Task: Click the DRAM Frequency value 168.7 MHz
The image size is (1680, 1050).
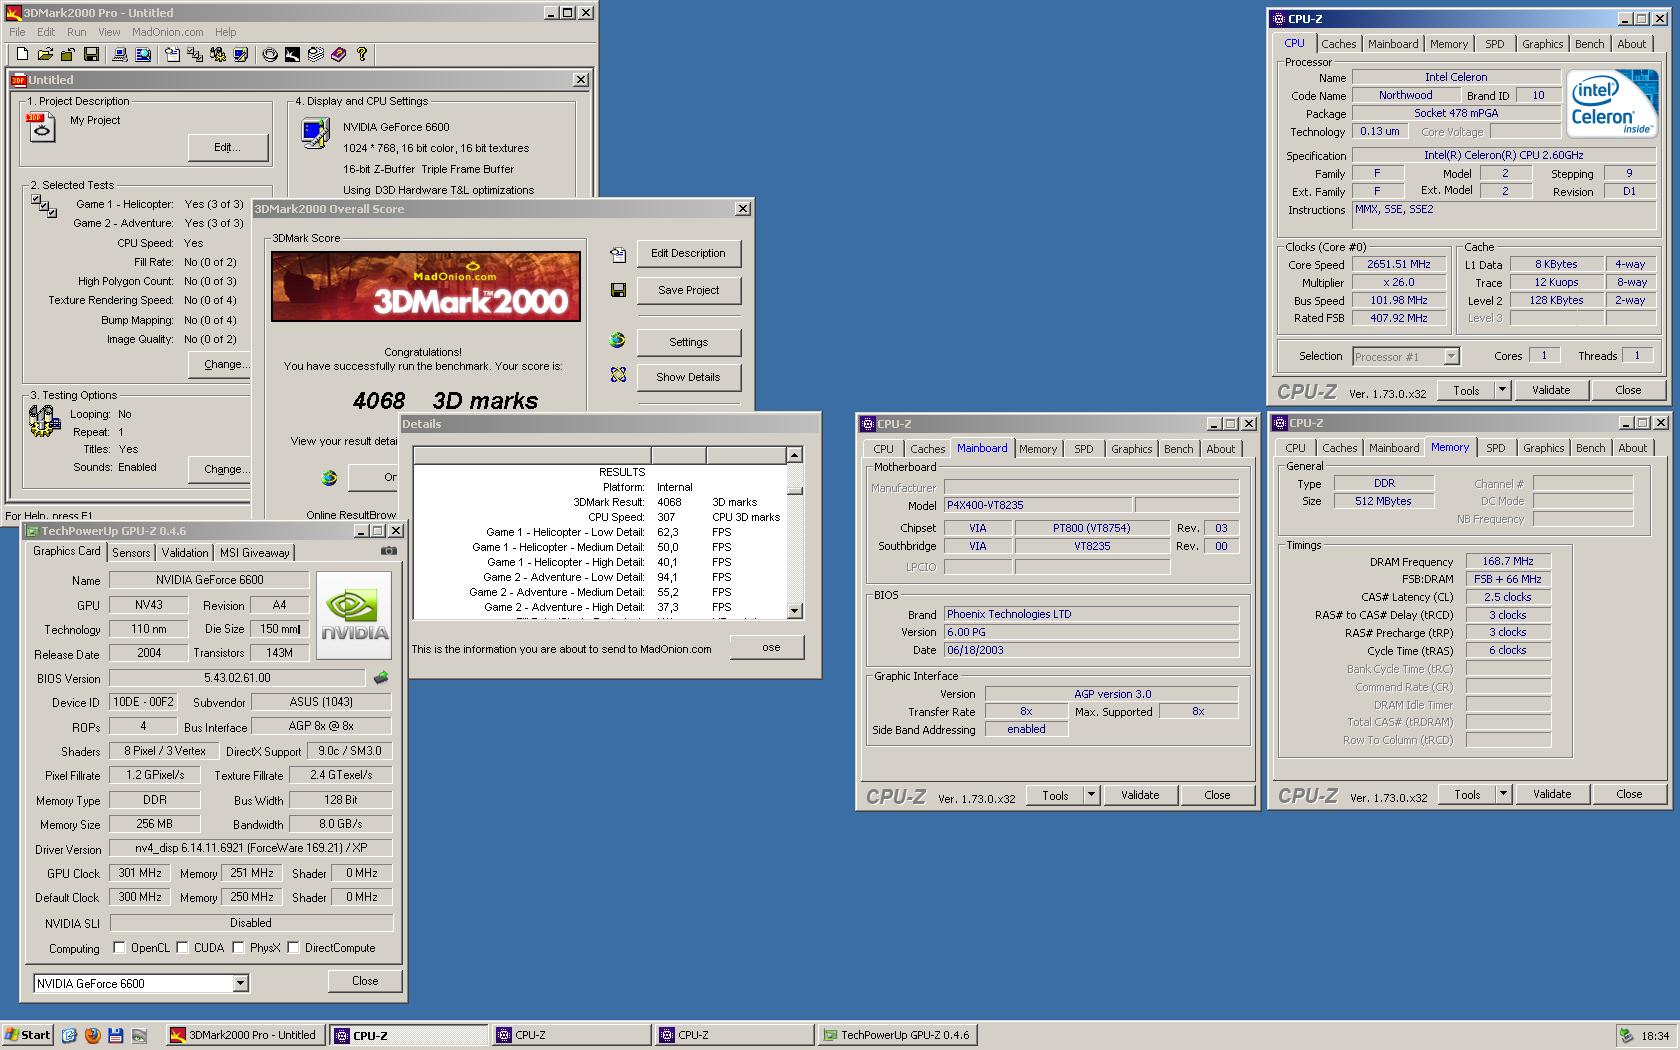Action: coord(1507,561)
